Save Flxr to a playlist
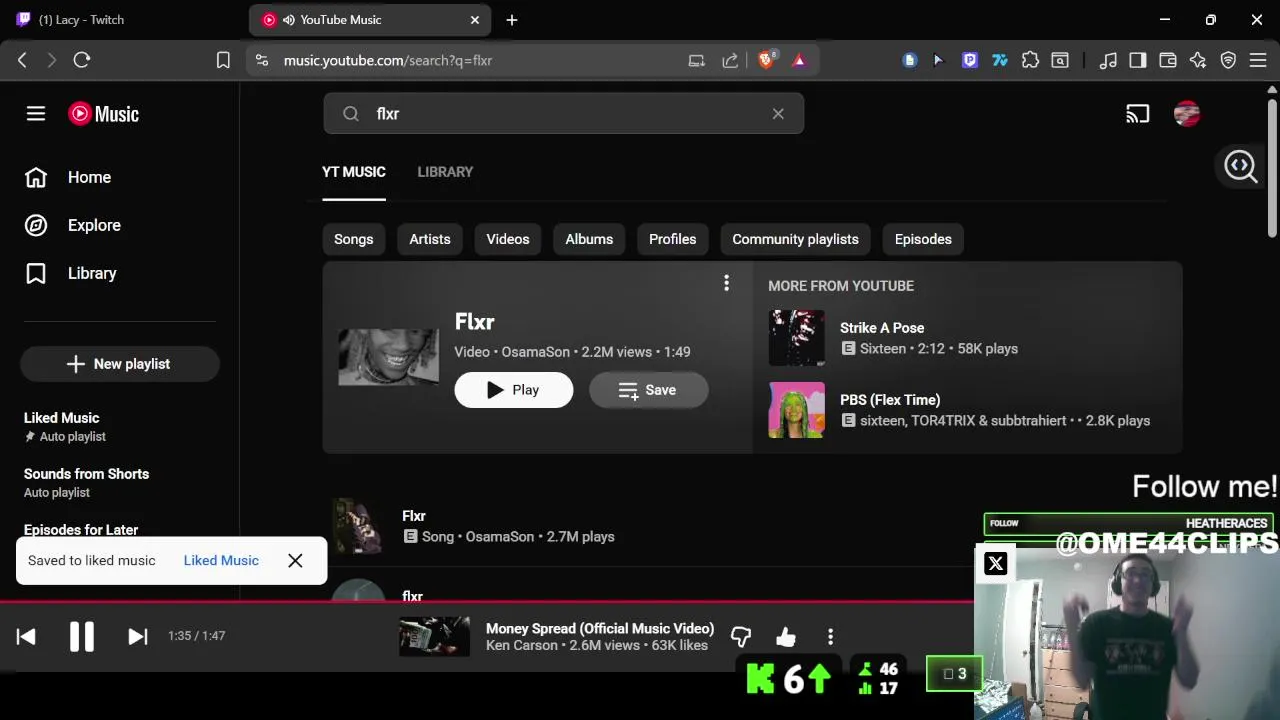Viewport: 1280px width, 720px height. pos(648,390)
